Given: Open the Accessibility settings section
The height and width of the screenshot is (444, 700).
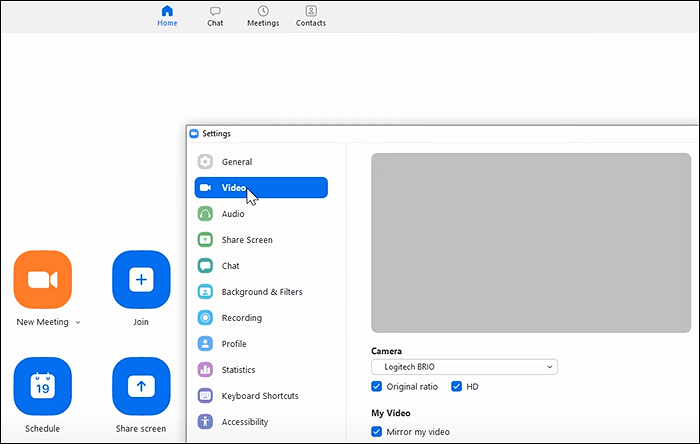Looking at the screenshot, I should point(244,422).
